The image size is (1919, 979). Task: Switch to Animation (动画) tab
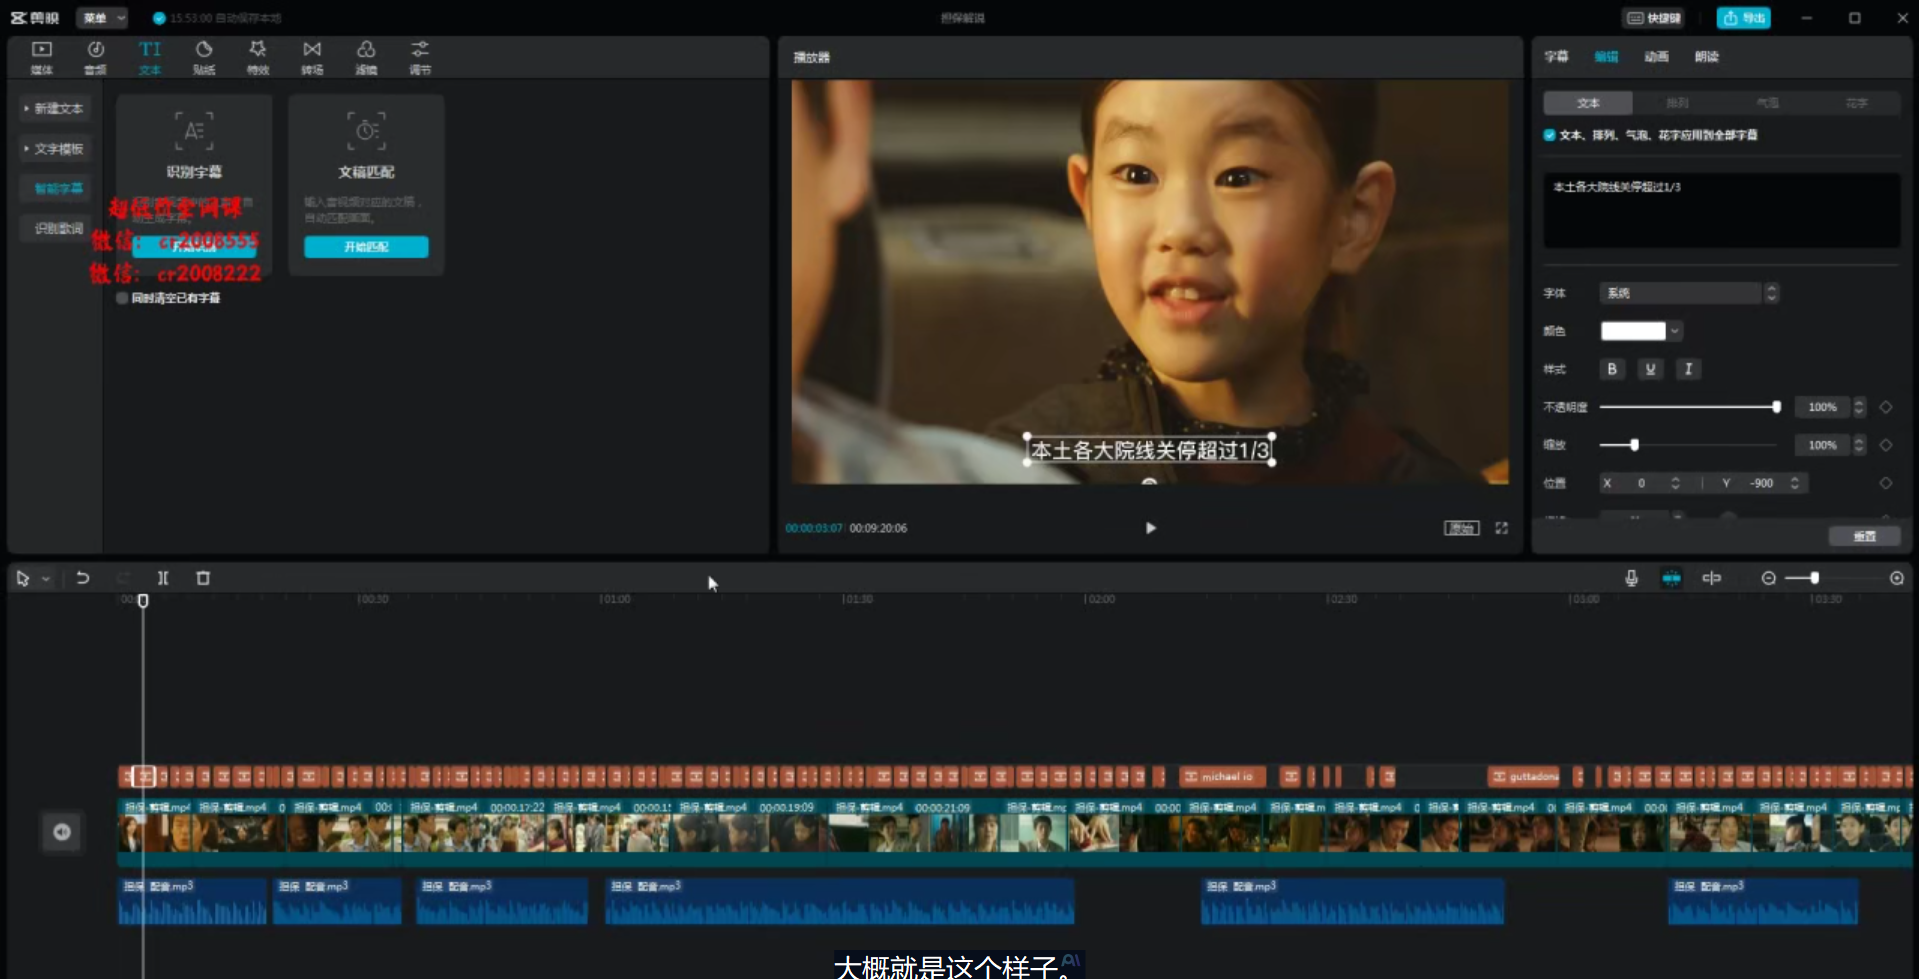coord(1656,57)
